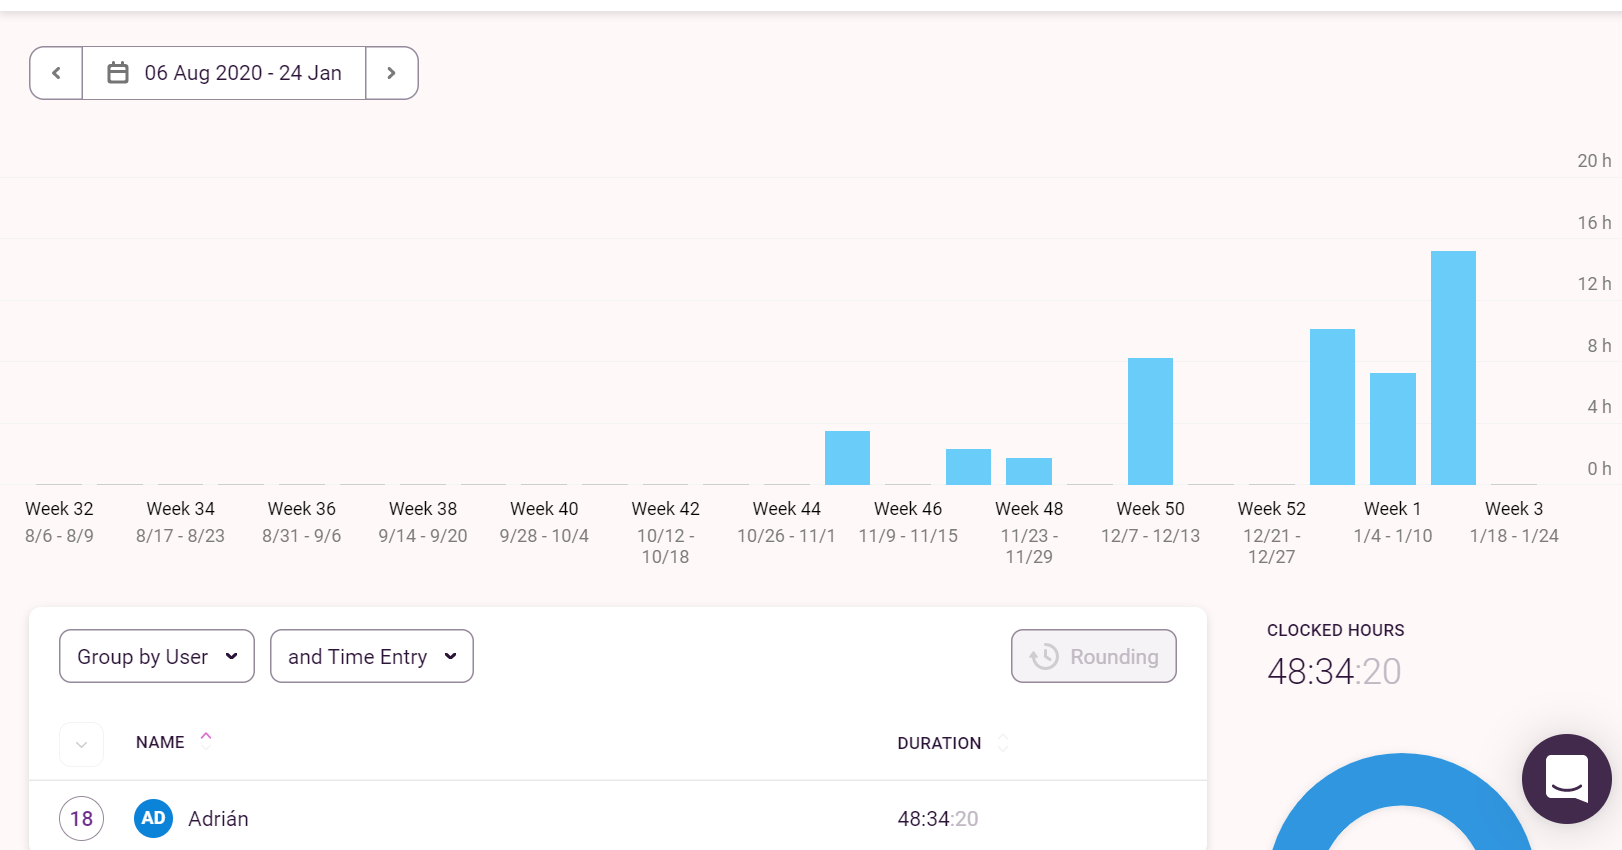Click the Rounding clock icon
The image size is (1622, 850).
(1044, 656)
